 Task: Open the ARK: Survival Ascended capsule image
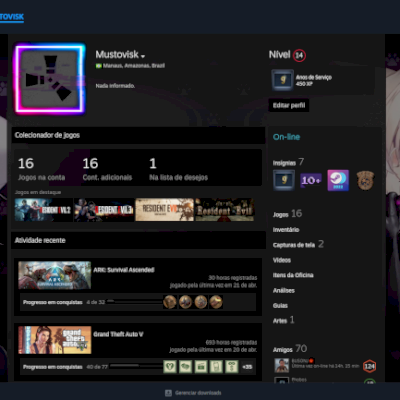tap(54, 275)
